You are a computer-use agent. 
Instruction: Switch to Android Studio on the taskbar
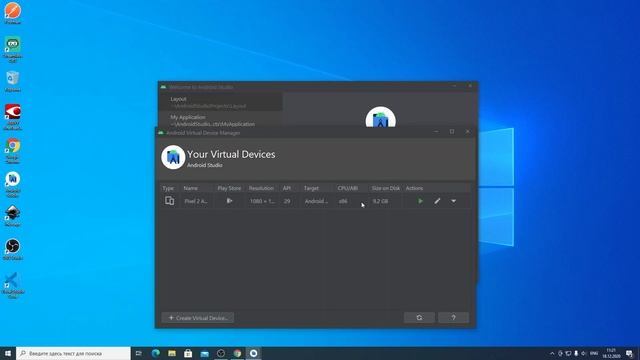point(253,353)
